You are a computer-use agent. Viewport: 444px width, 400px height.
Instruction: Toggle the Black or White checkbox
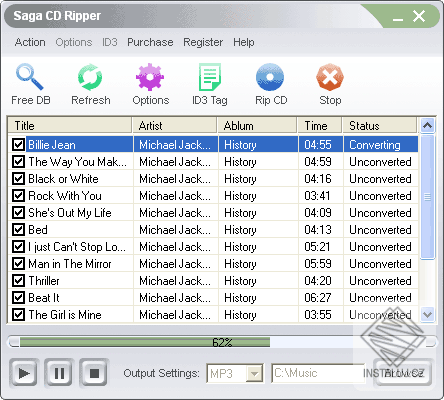coord(18,179)
